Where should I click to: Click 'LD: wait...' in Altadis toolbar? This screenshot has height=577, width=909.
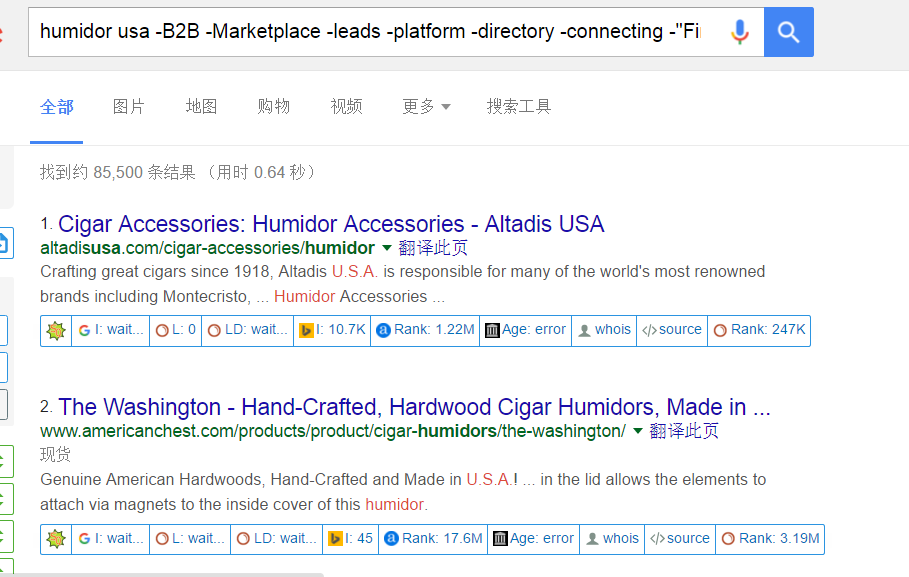pyautogui.click(x=248, y=331)
